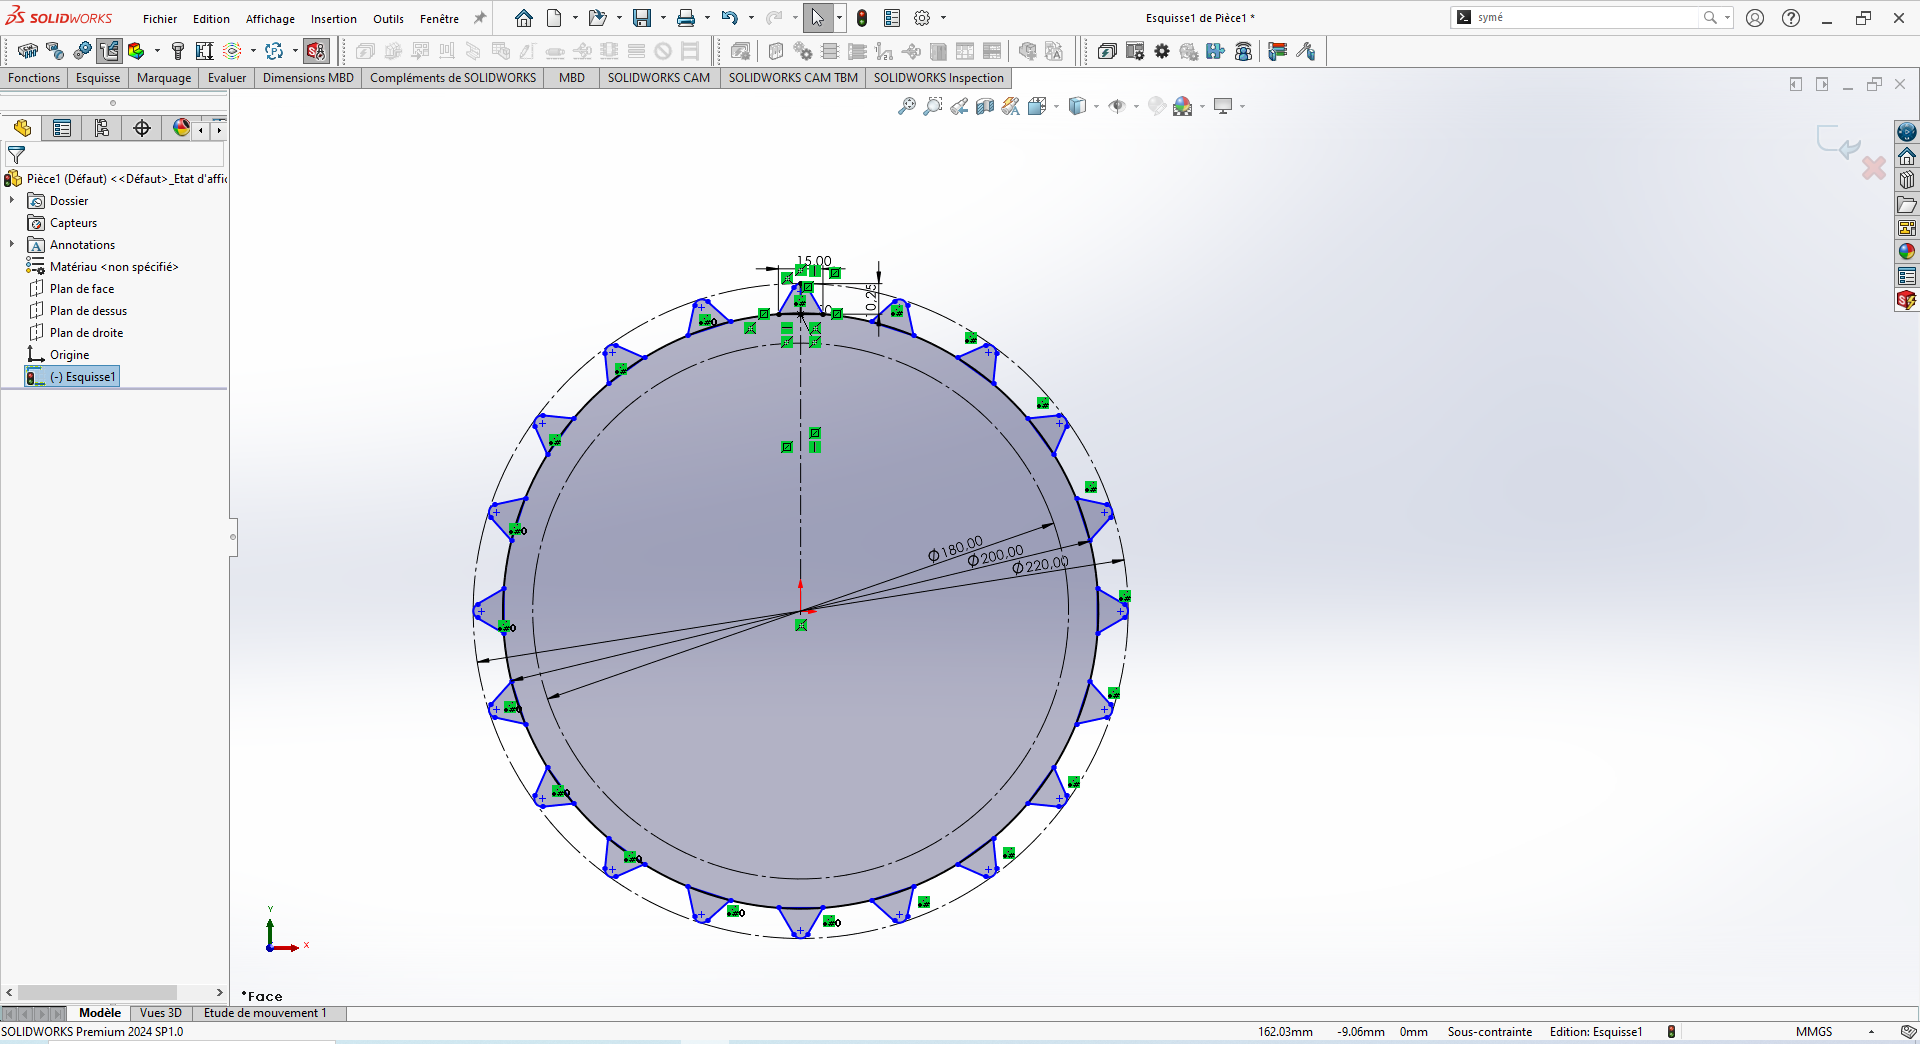Toggle the Previous view button
Viewport: 1922px width, 1044px height.
click(x=960, y=106)
